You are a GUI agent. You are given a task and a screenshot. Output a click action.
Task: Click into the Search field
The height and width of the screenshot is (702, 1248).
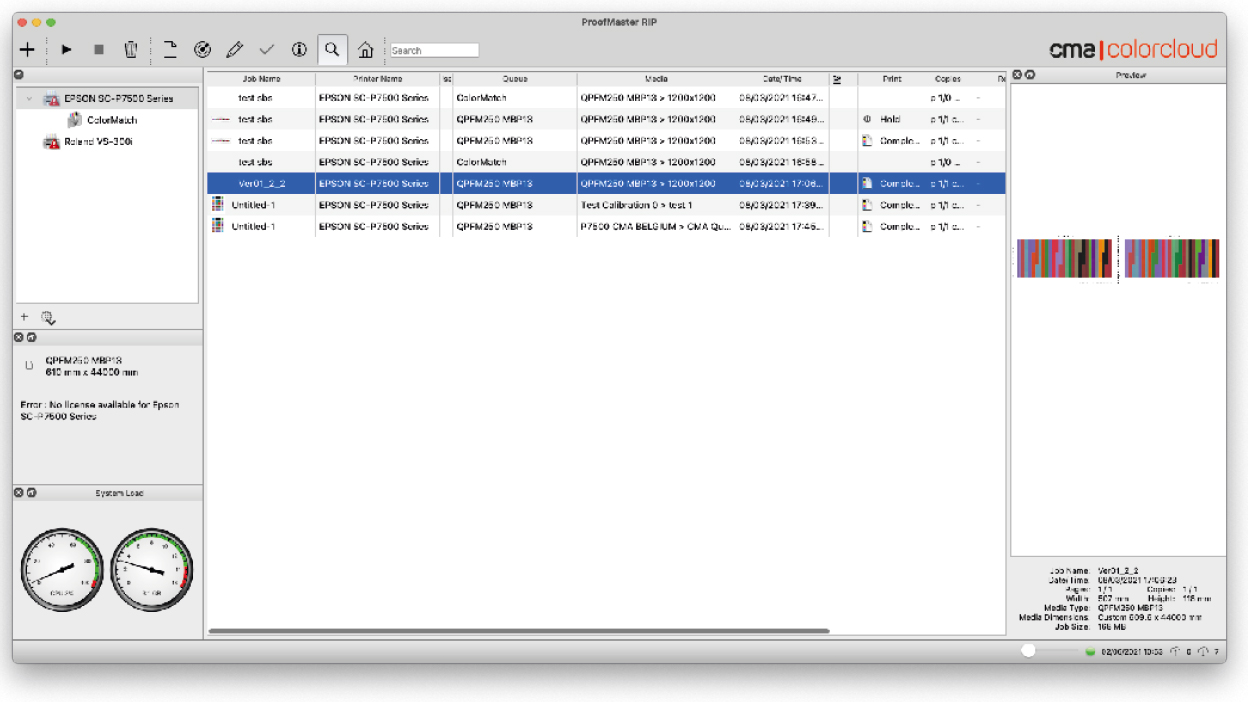[434, 50]
